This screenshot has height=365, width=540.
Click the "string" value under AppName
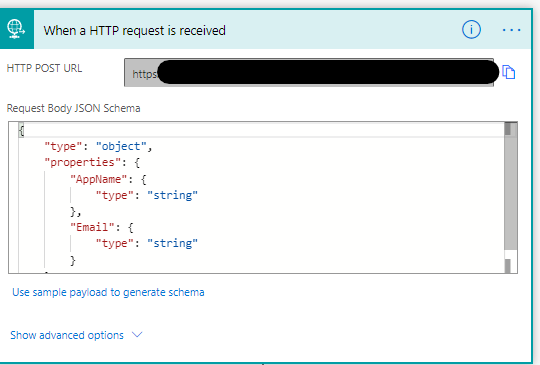click(172, 195)
